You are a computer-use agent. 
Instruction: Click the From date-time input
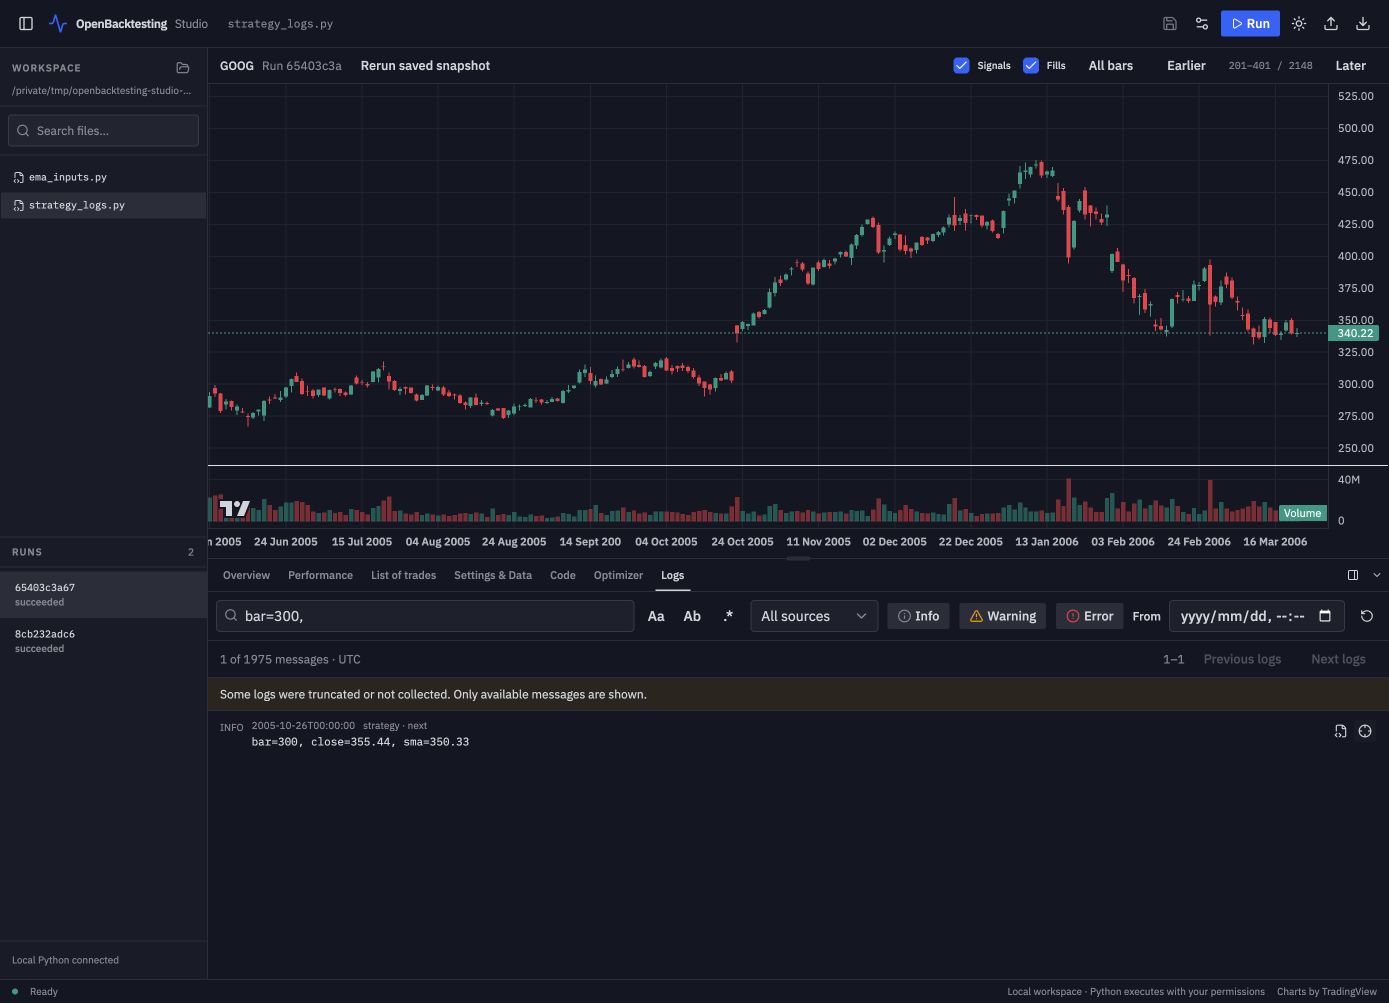tap(1256, 616)
